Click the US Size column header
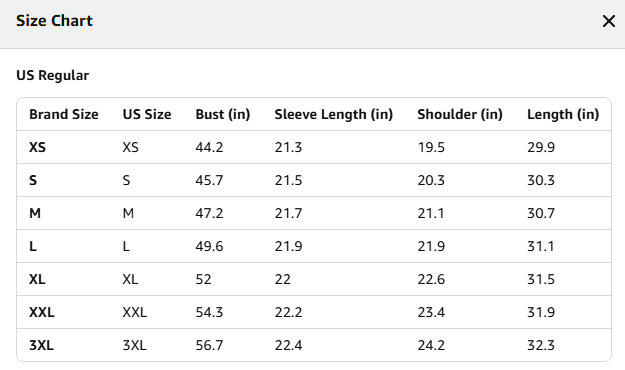The width and height of the screenshot is (625, 370). 147,114
